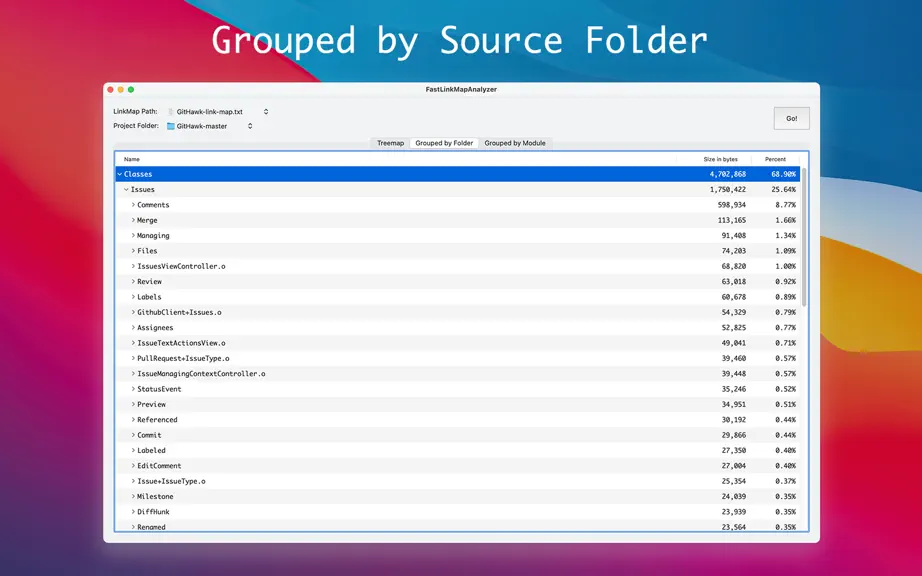
Task: Collapse the Issues folder chevron
Action: point(126,189)
